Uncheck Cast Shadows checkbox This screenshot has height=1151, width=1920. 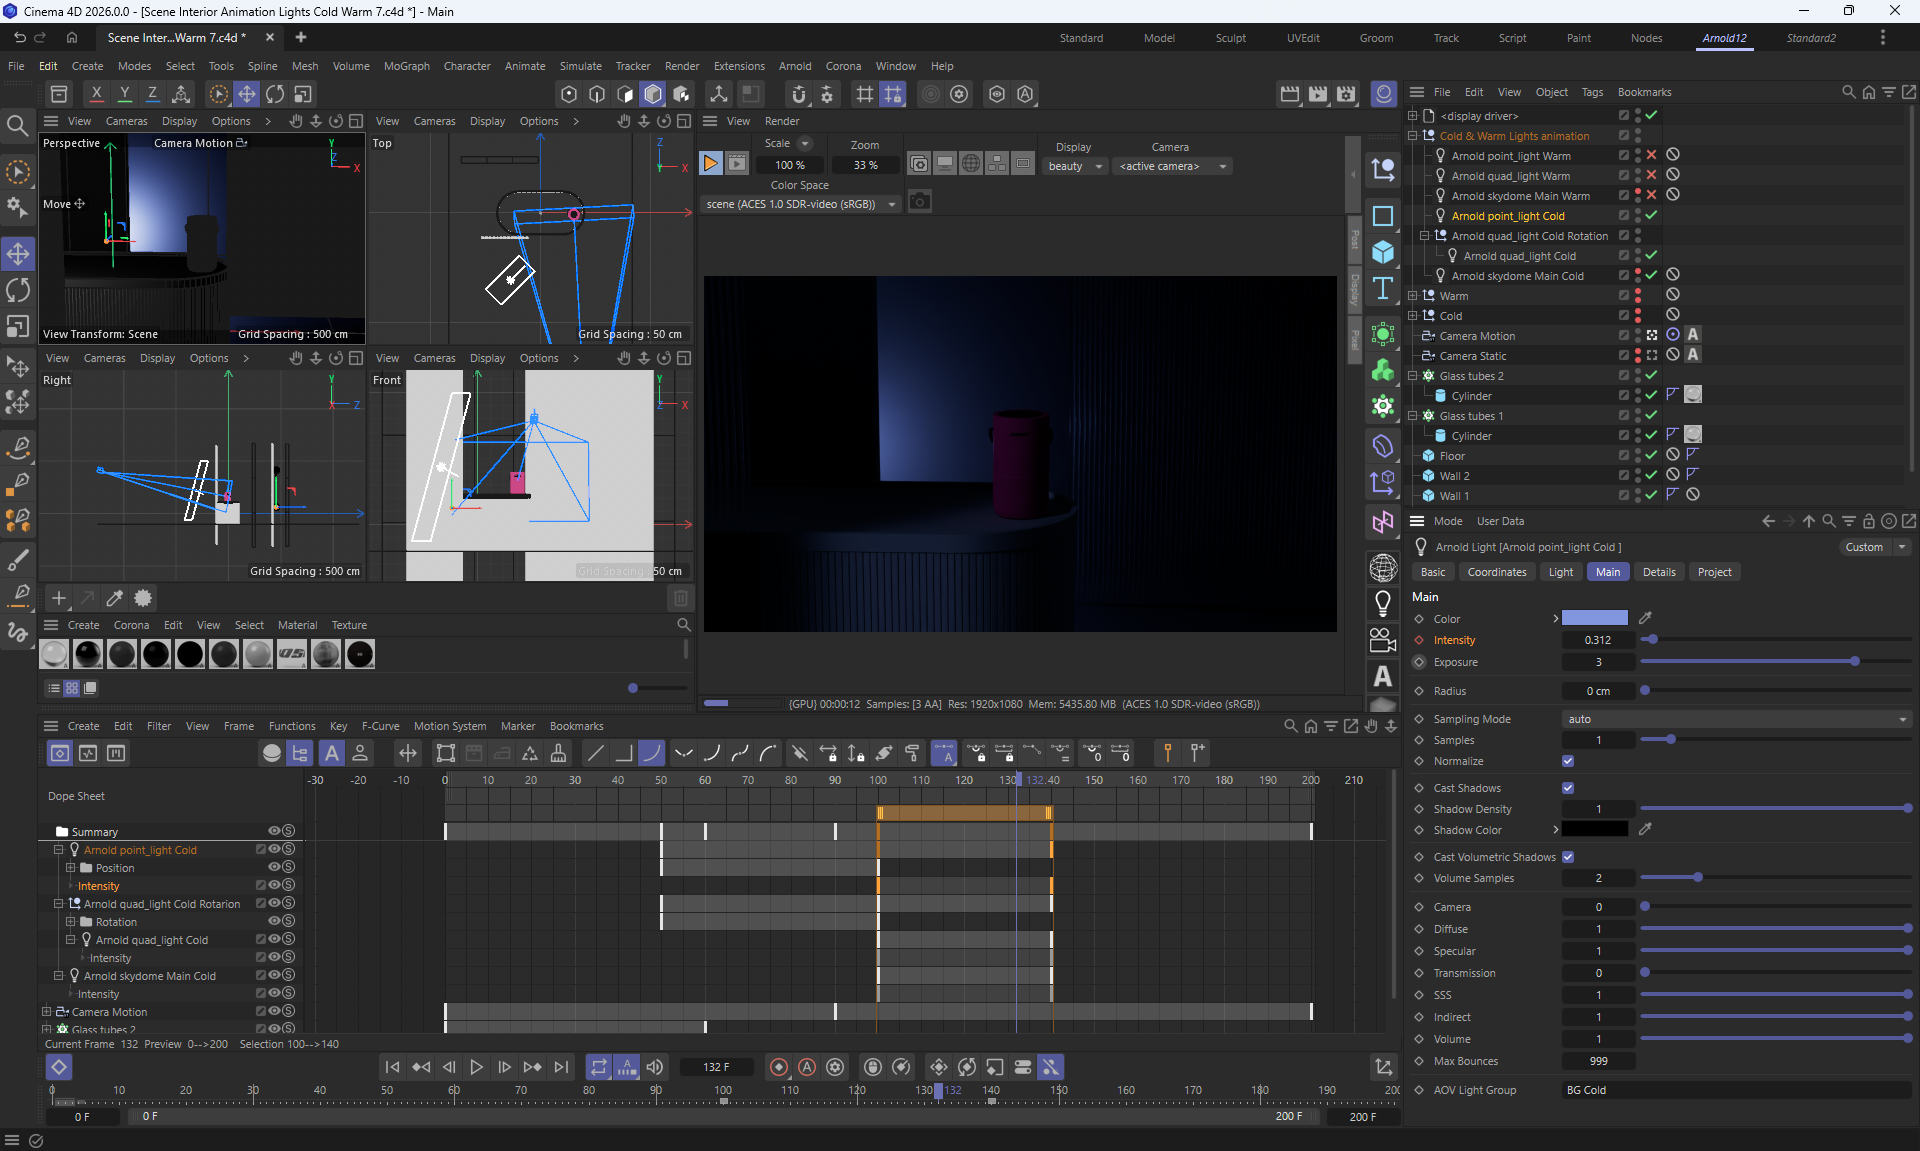coord(1567,788)
